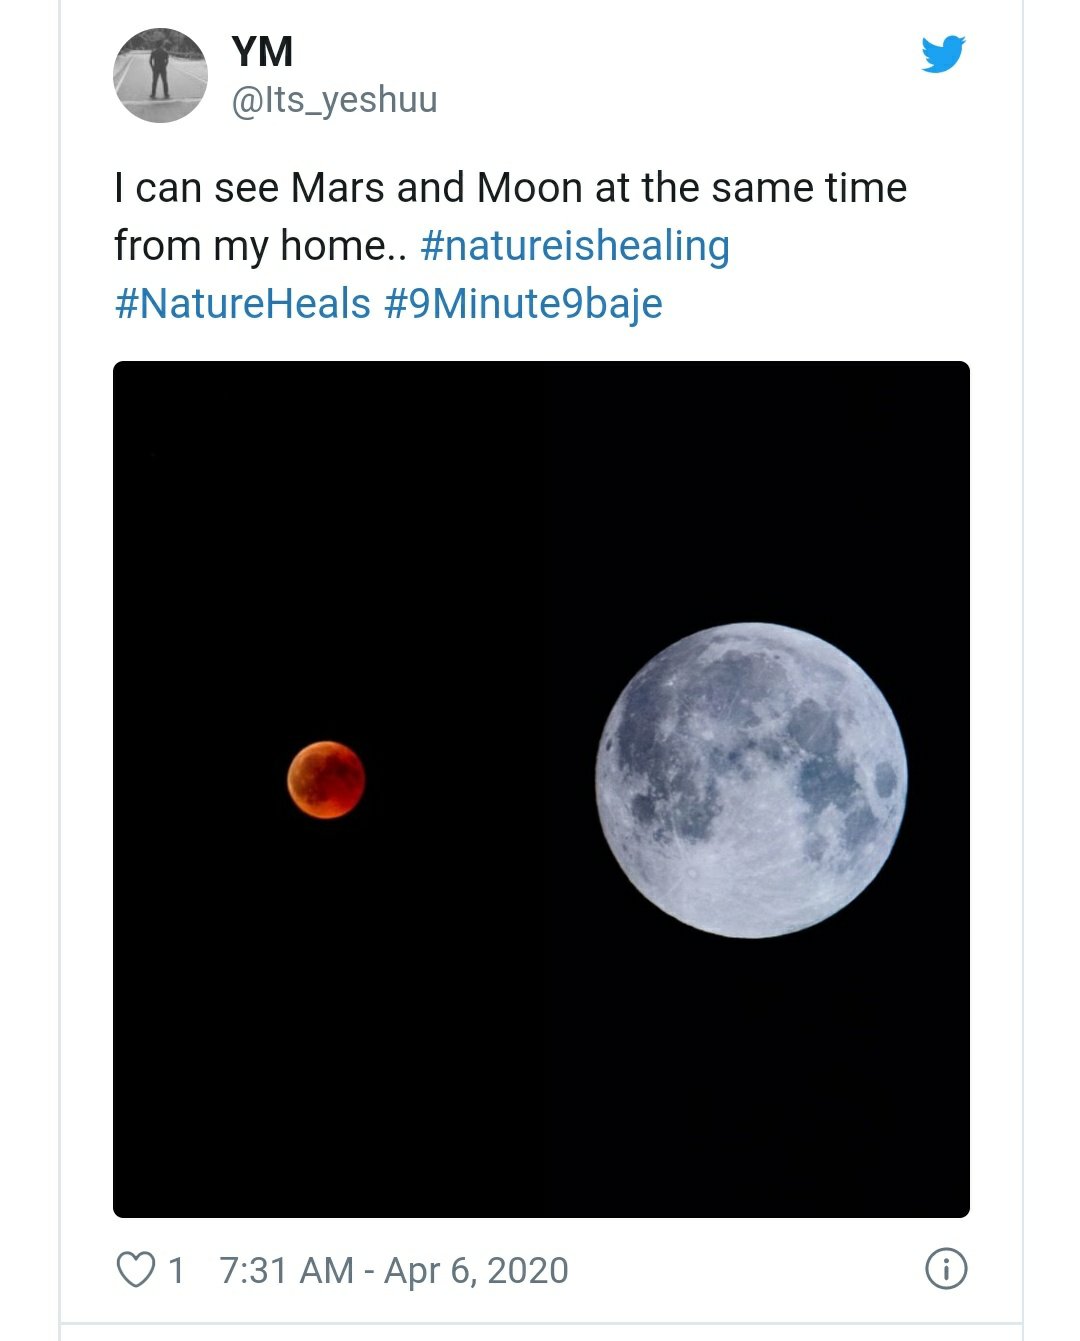1080x1341 pixels.
Task: Click the large grey full moon
Action: [751, 780]
